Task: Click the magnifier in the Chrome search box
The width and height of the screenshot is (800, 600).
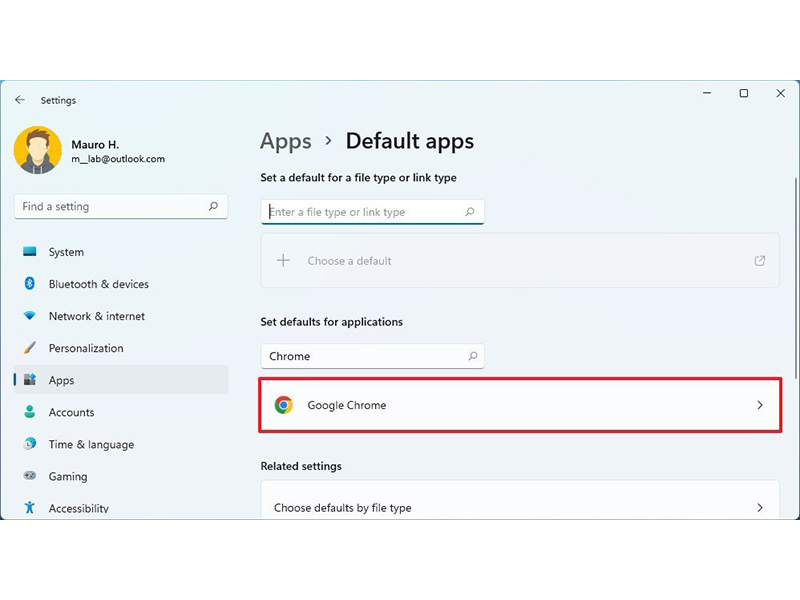Action: pos(473,356)
